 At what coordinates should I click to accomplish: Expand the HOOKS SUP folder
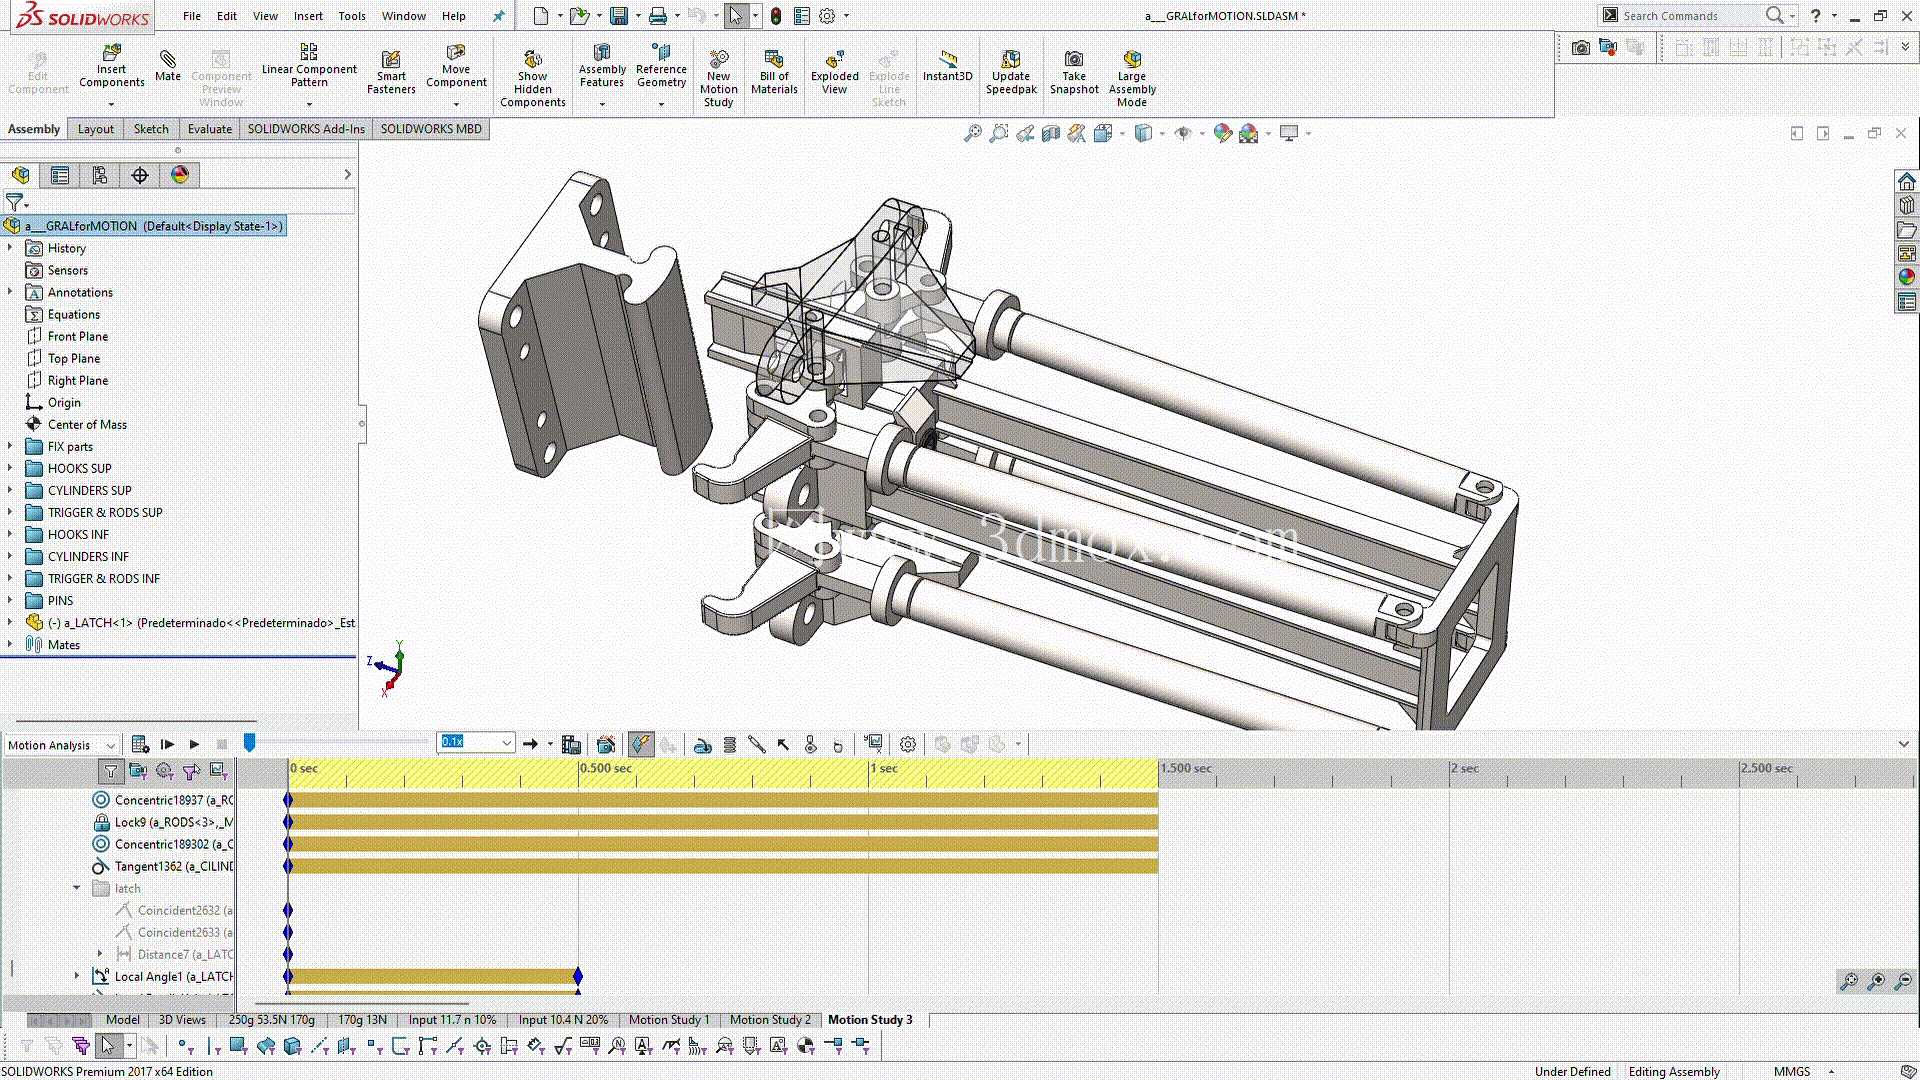pos(10,468)
